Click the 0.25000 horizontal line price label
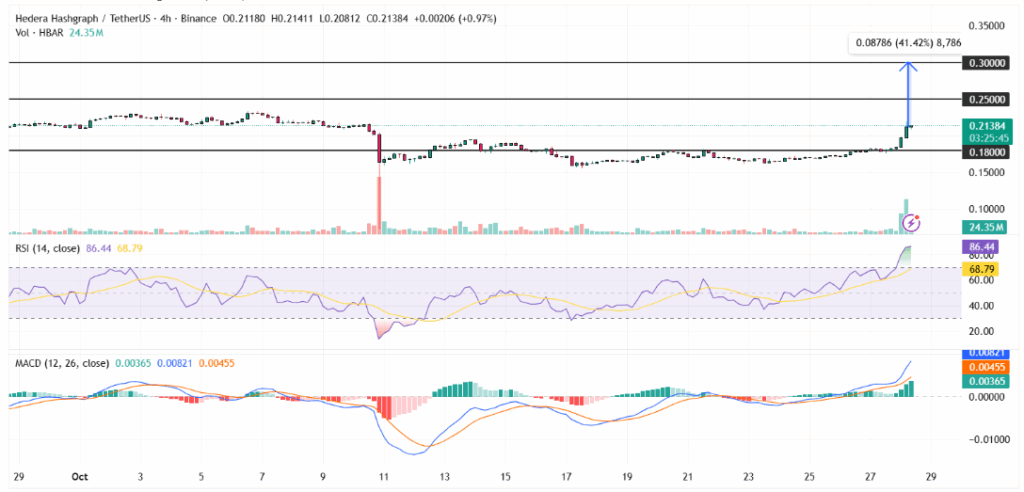This screenshot has height=492, width=1024. pos(984,99)
